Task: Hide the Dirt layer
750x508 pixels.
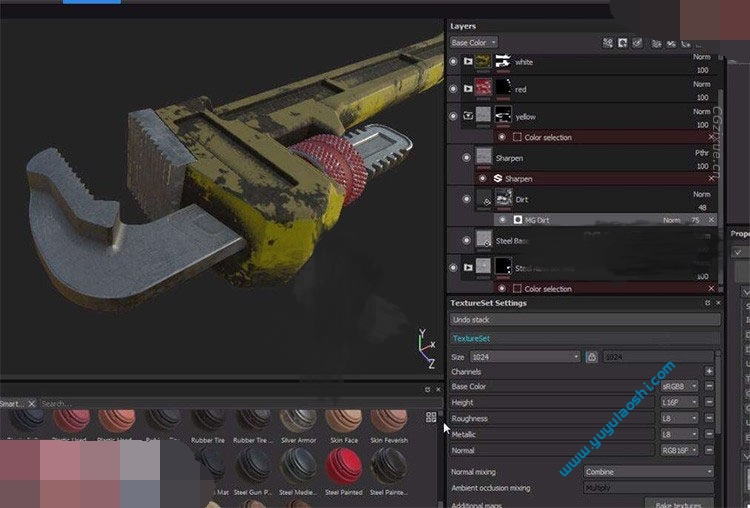Action: tap(466, 199)
